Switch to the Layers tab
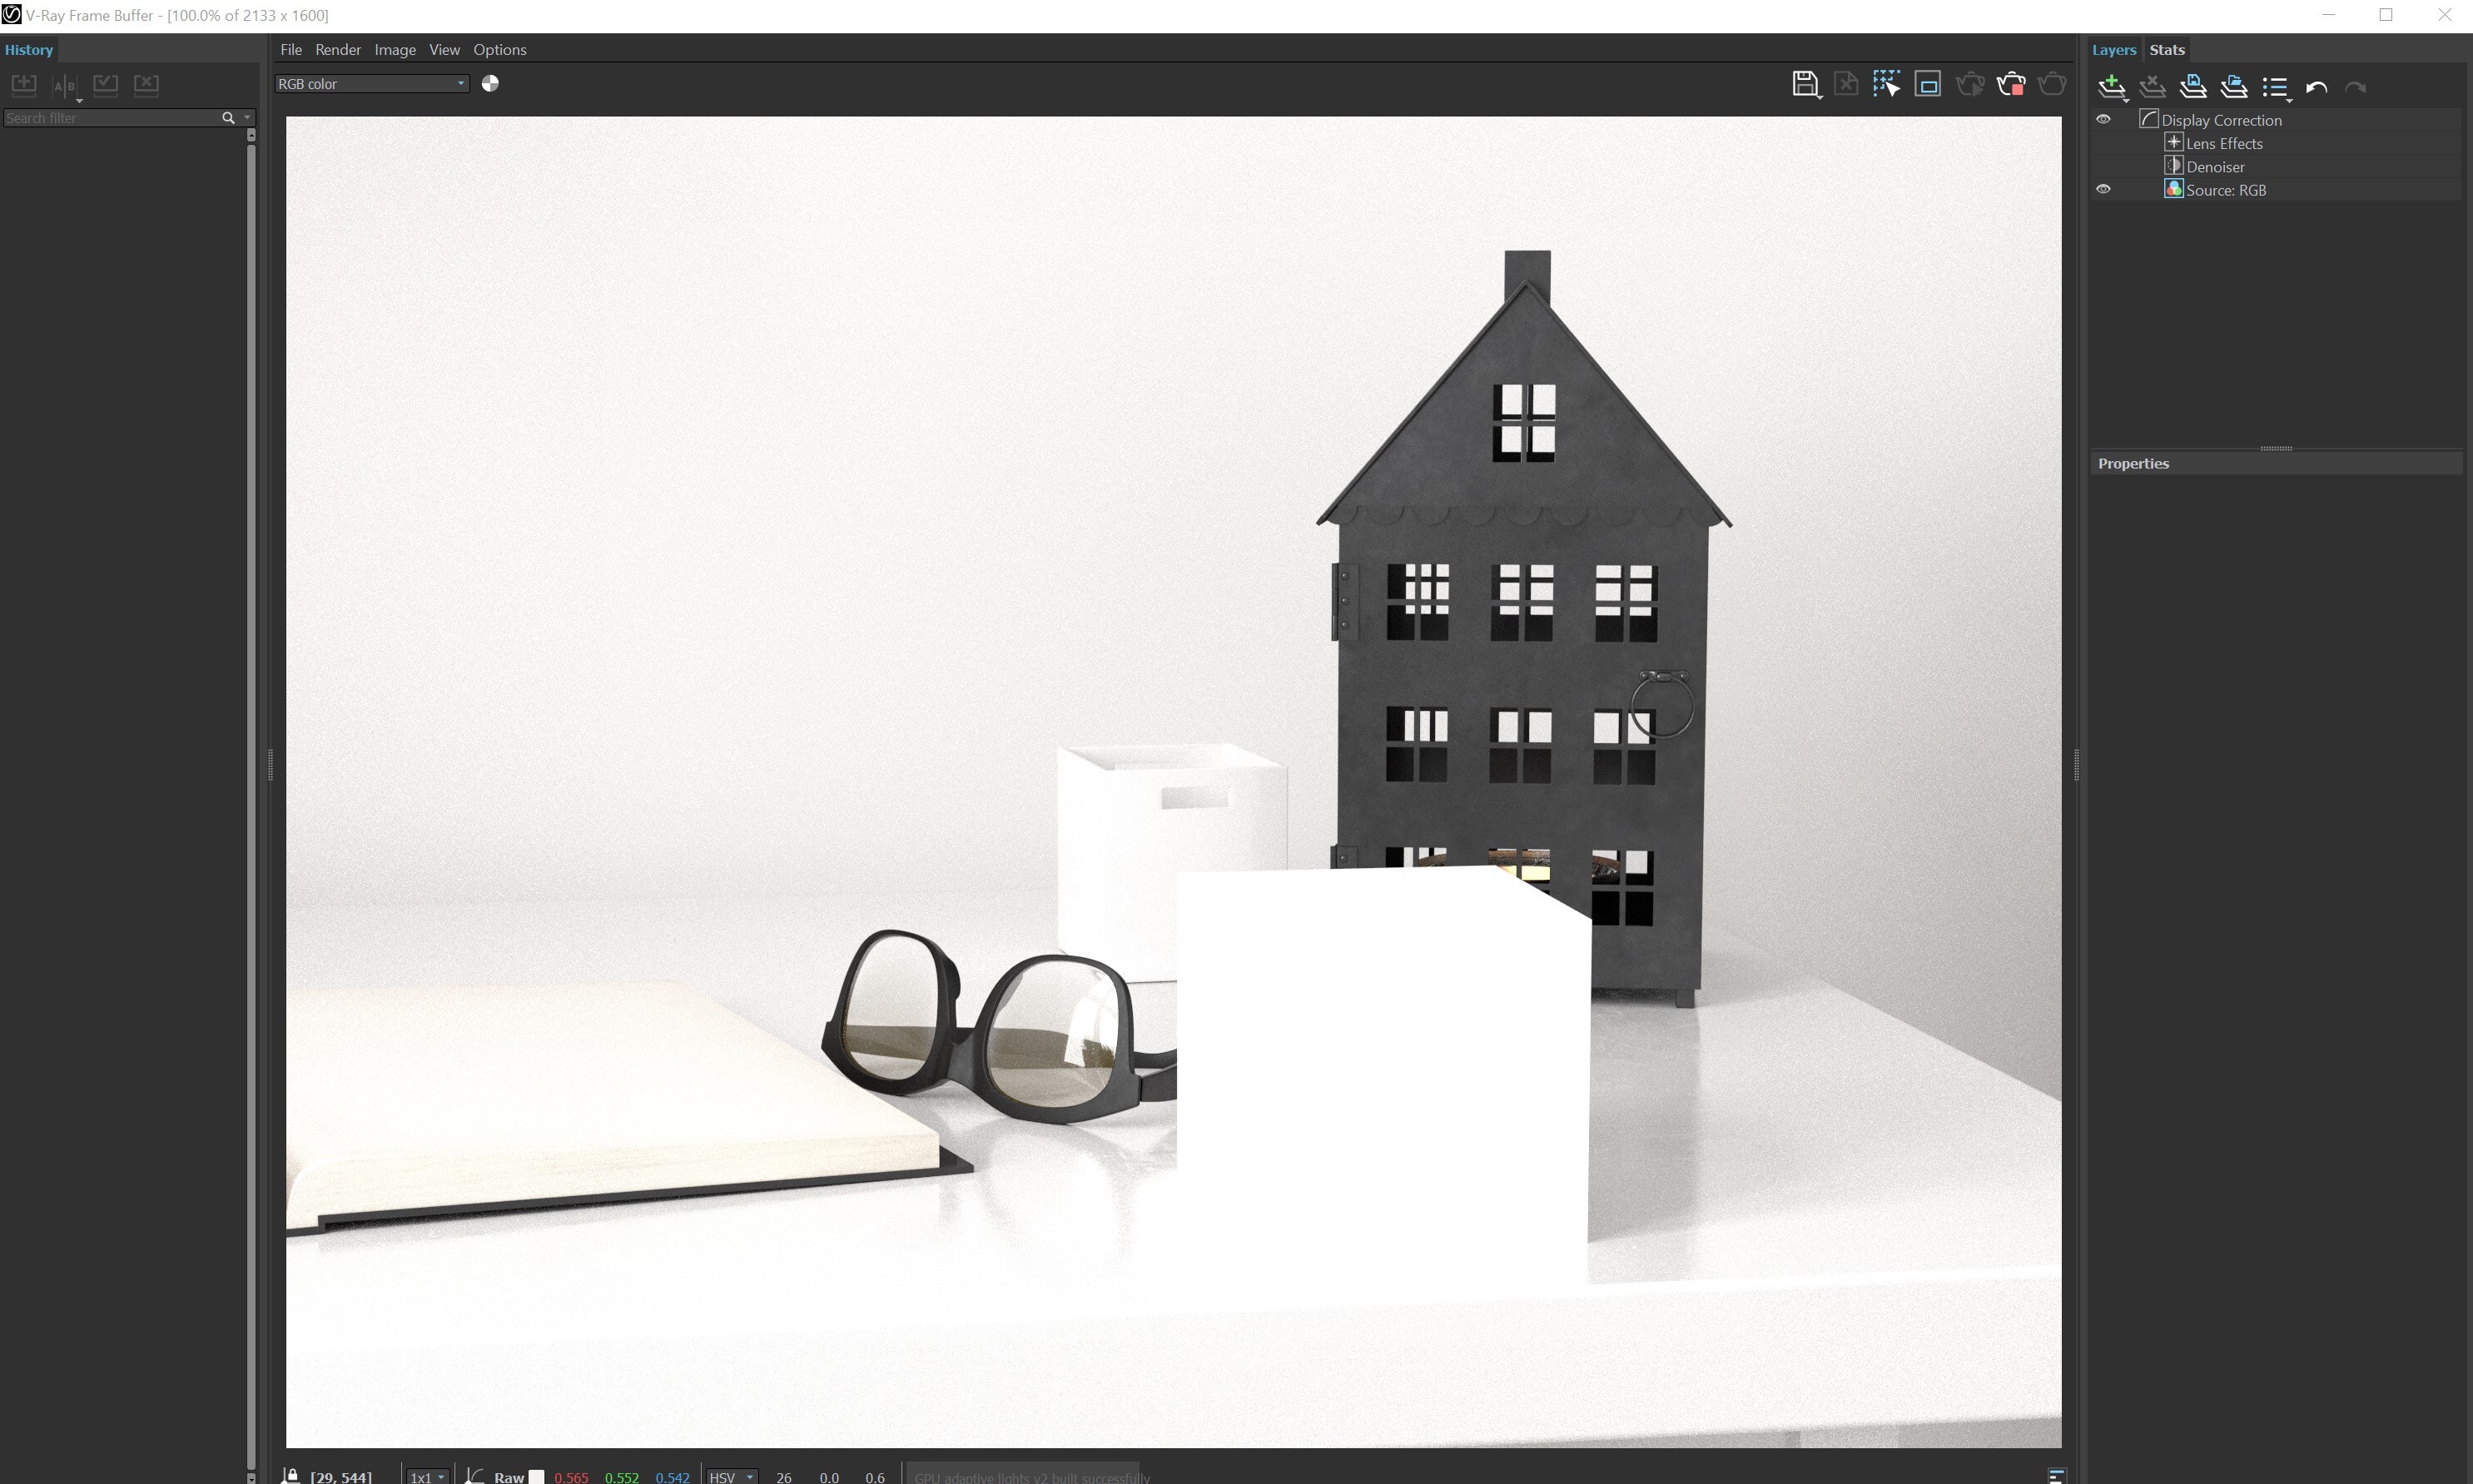 [2114, 49]
